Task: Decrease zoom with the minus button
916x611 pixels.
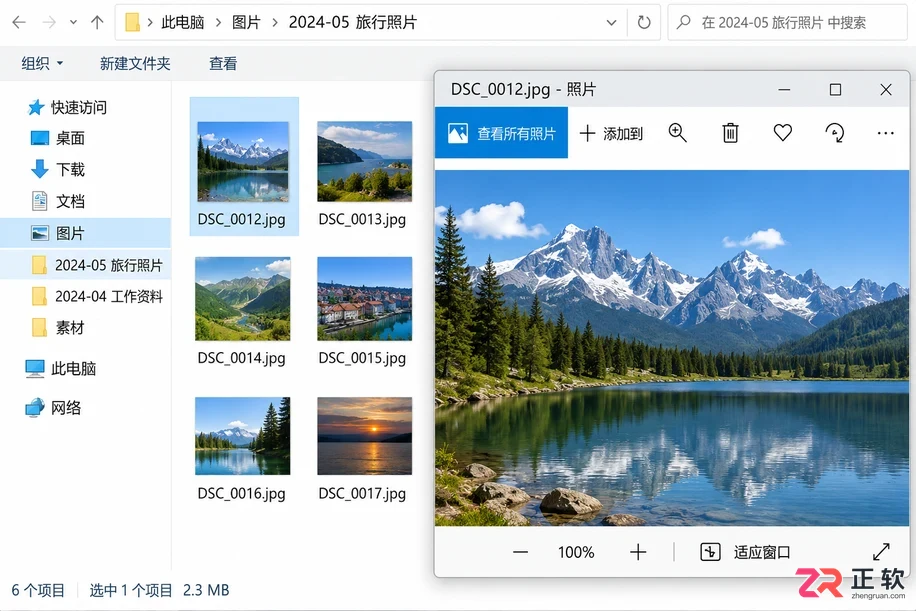Action: pos(521,552)
